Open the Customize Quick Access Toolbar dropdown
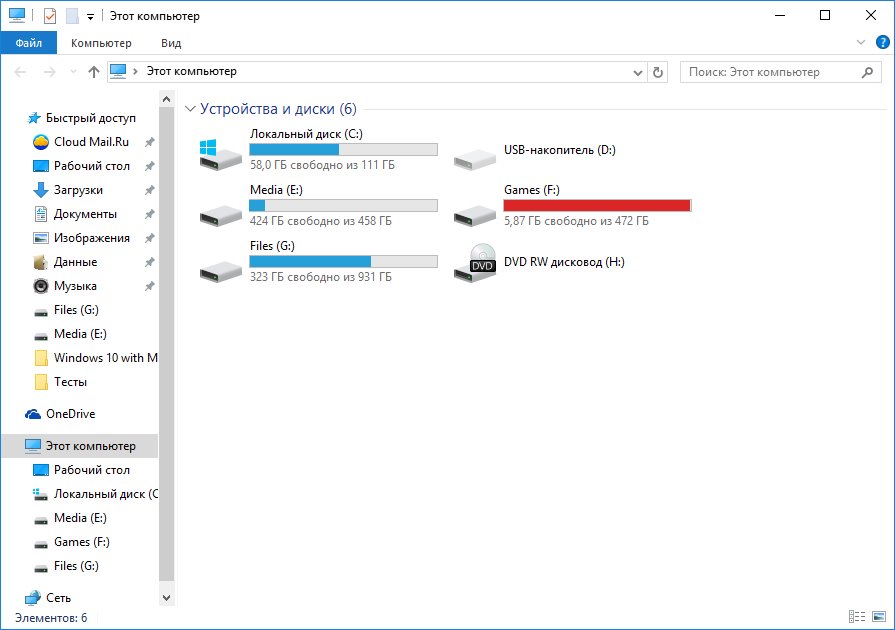895x630 pixels. [x=90, y=17]
